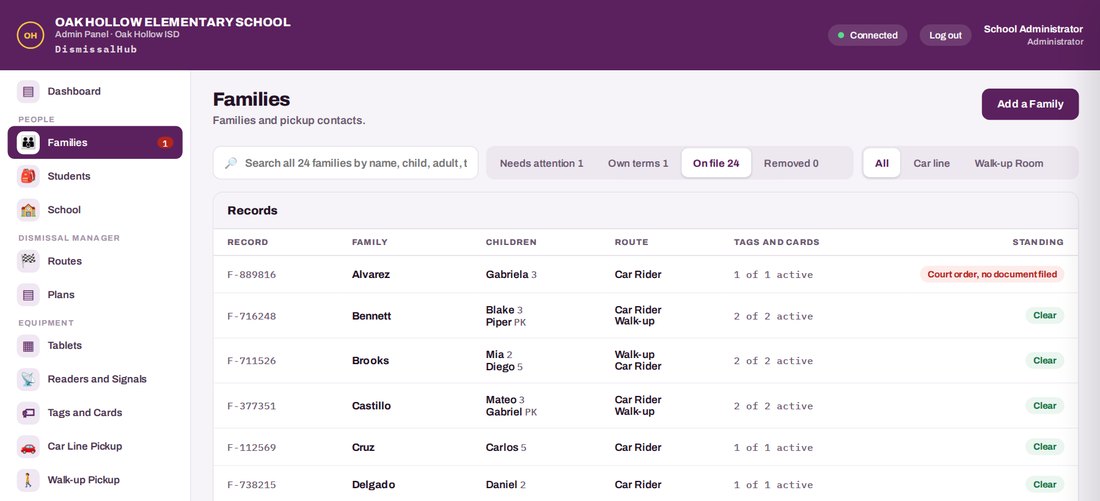The width and height of the screenshot is (1100, 501).
Task: Click child Gabriela in Alvarez row
Action: 511,274
